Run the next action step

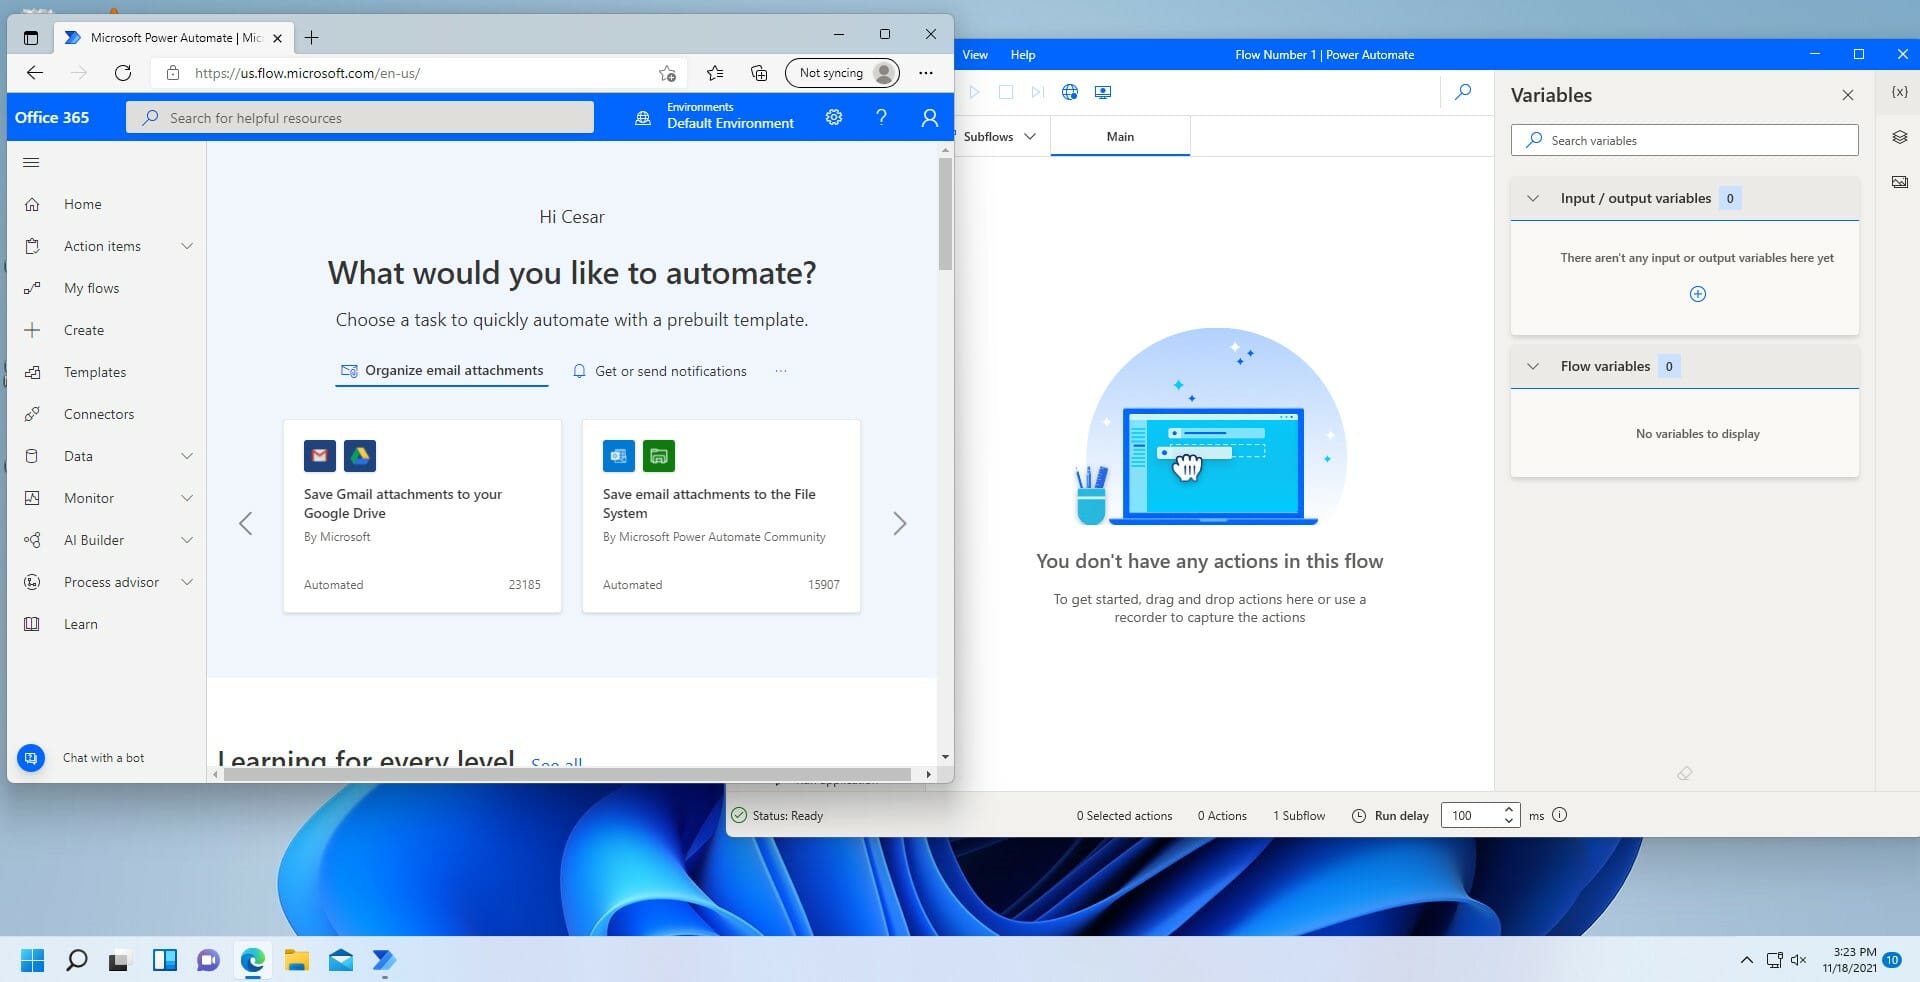pyautogui.click(x=1037, y=92)
